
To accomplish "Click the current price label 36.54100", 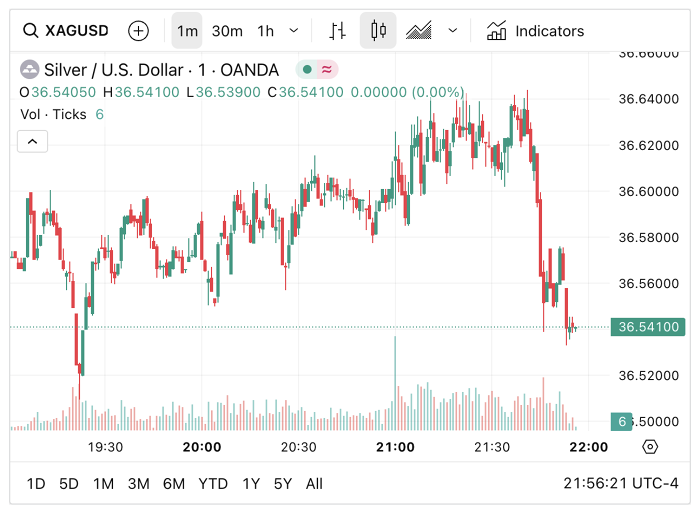I will tap(648, 327).
